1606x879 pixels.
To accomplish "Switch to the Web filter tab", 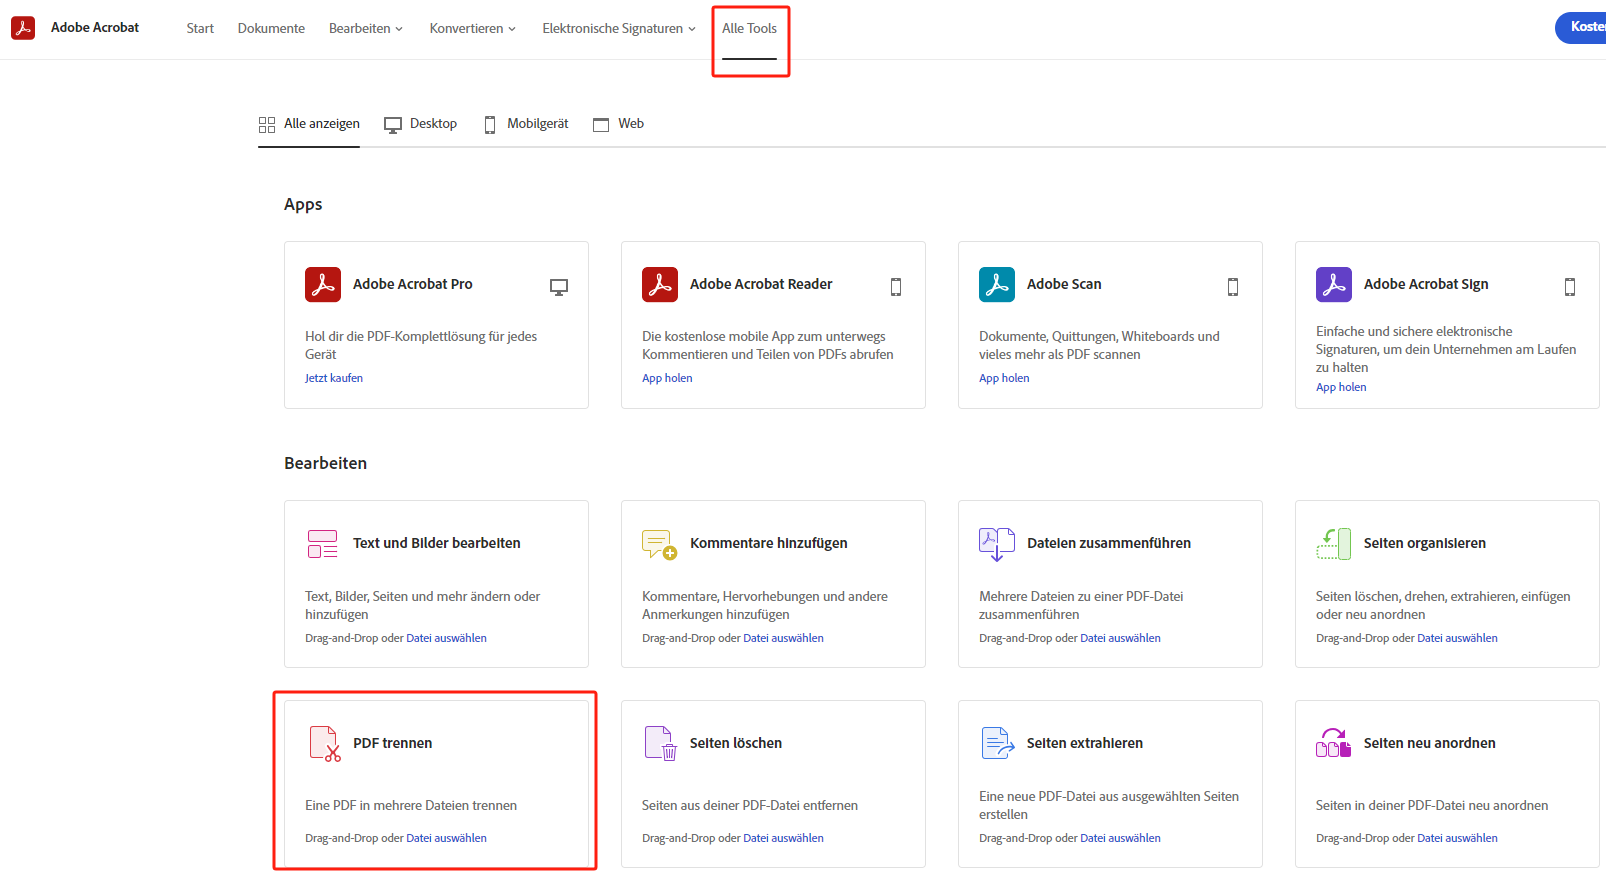I will point(618,124).
